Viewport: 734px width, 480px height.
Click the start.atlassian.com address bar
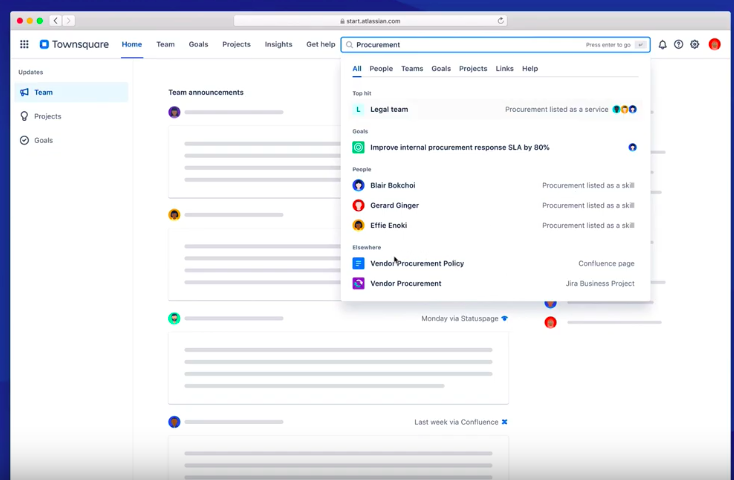[x=370, y=21]
